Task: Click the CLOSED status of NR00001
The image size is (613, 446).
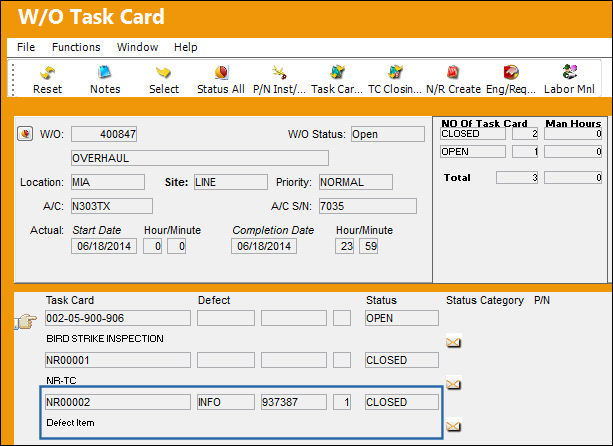Action: pyautogui.click(x=402, y=360)
